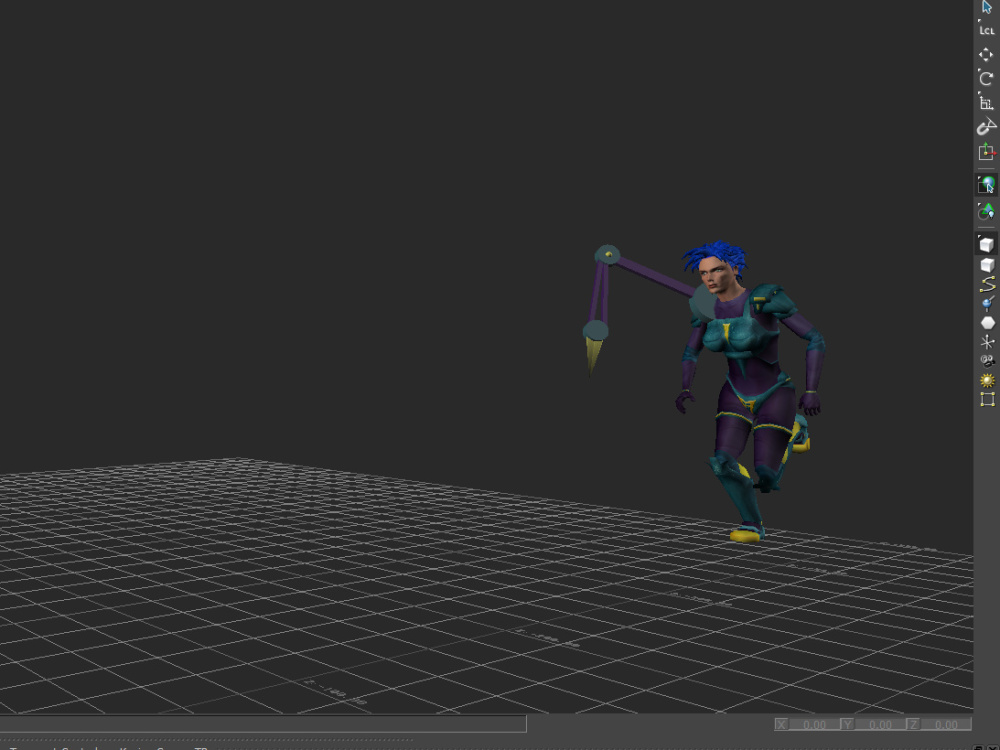This screenshot has width=1000, height=750.
Task: Switch the Lcl reference mode button
Action: [x=987, y=29]
